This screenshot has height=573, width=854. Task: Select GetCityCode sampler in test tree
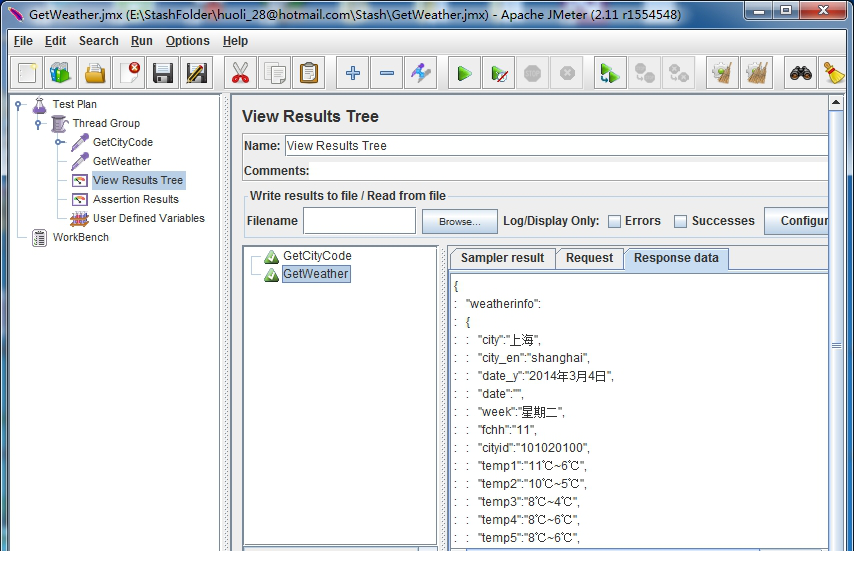123,142
